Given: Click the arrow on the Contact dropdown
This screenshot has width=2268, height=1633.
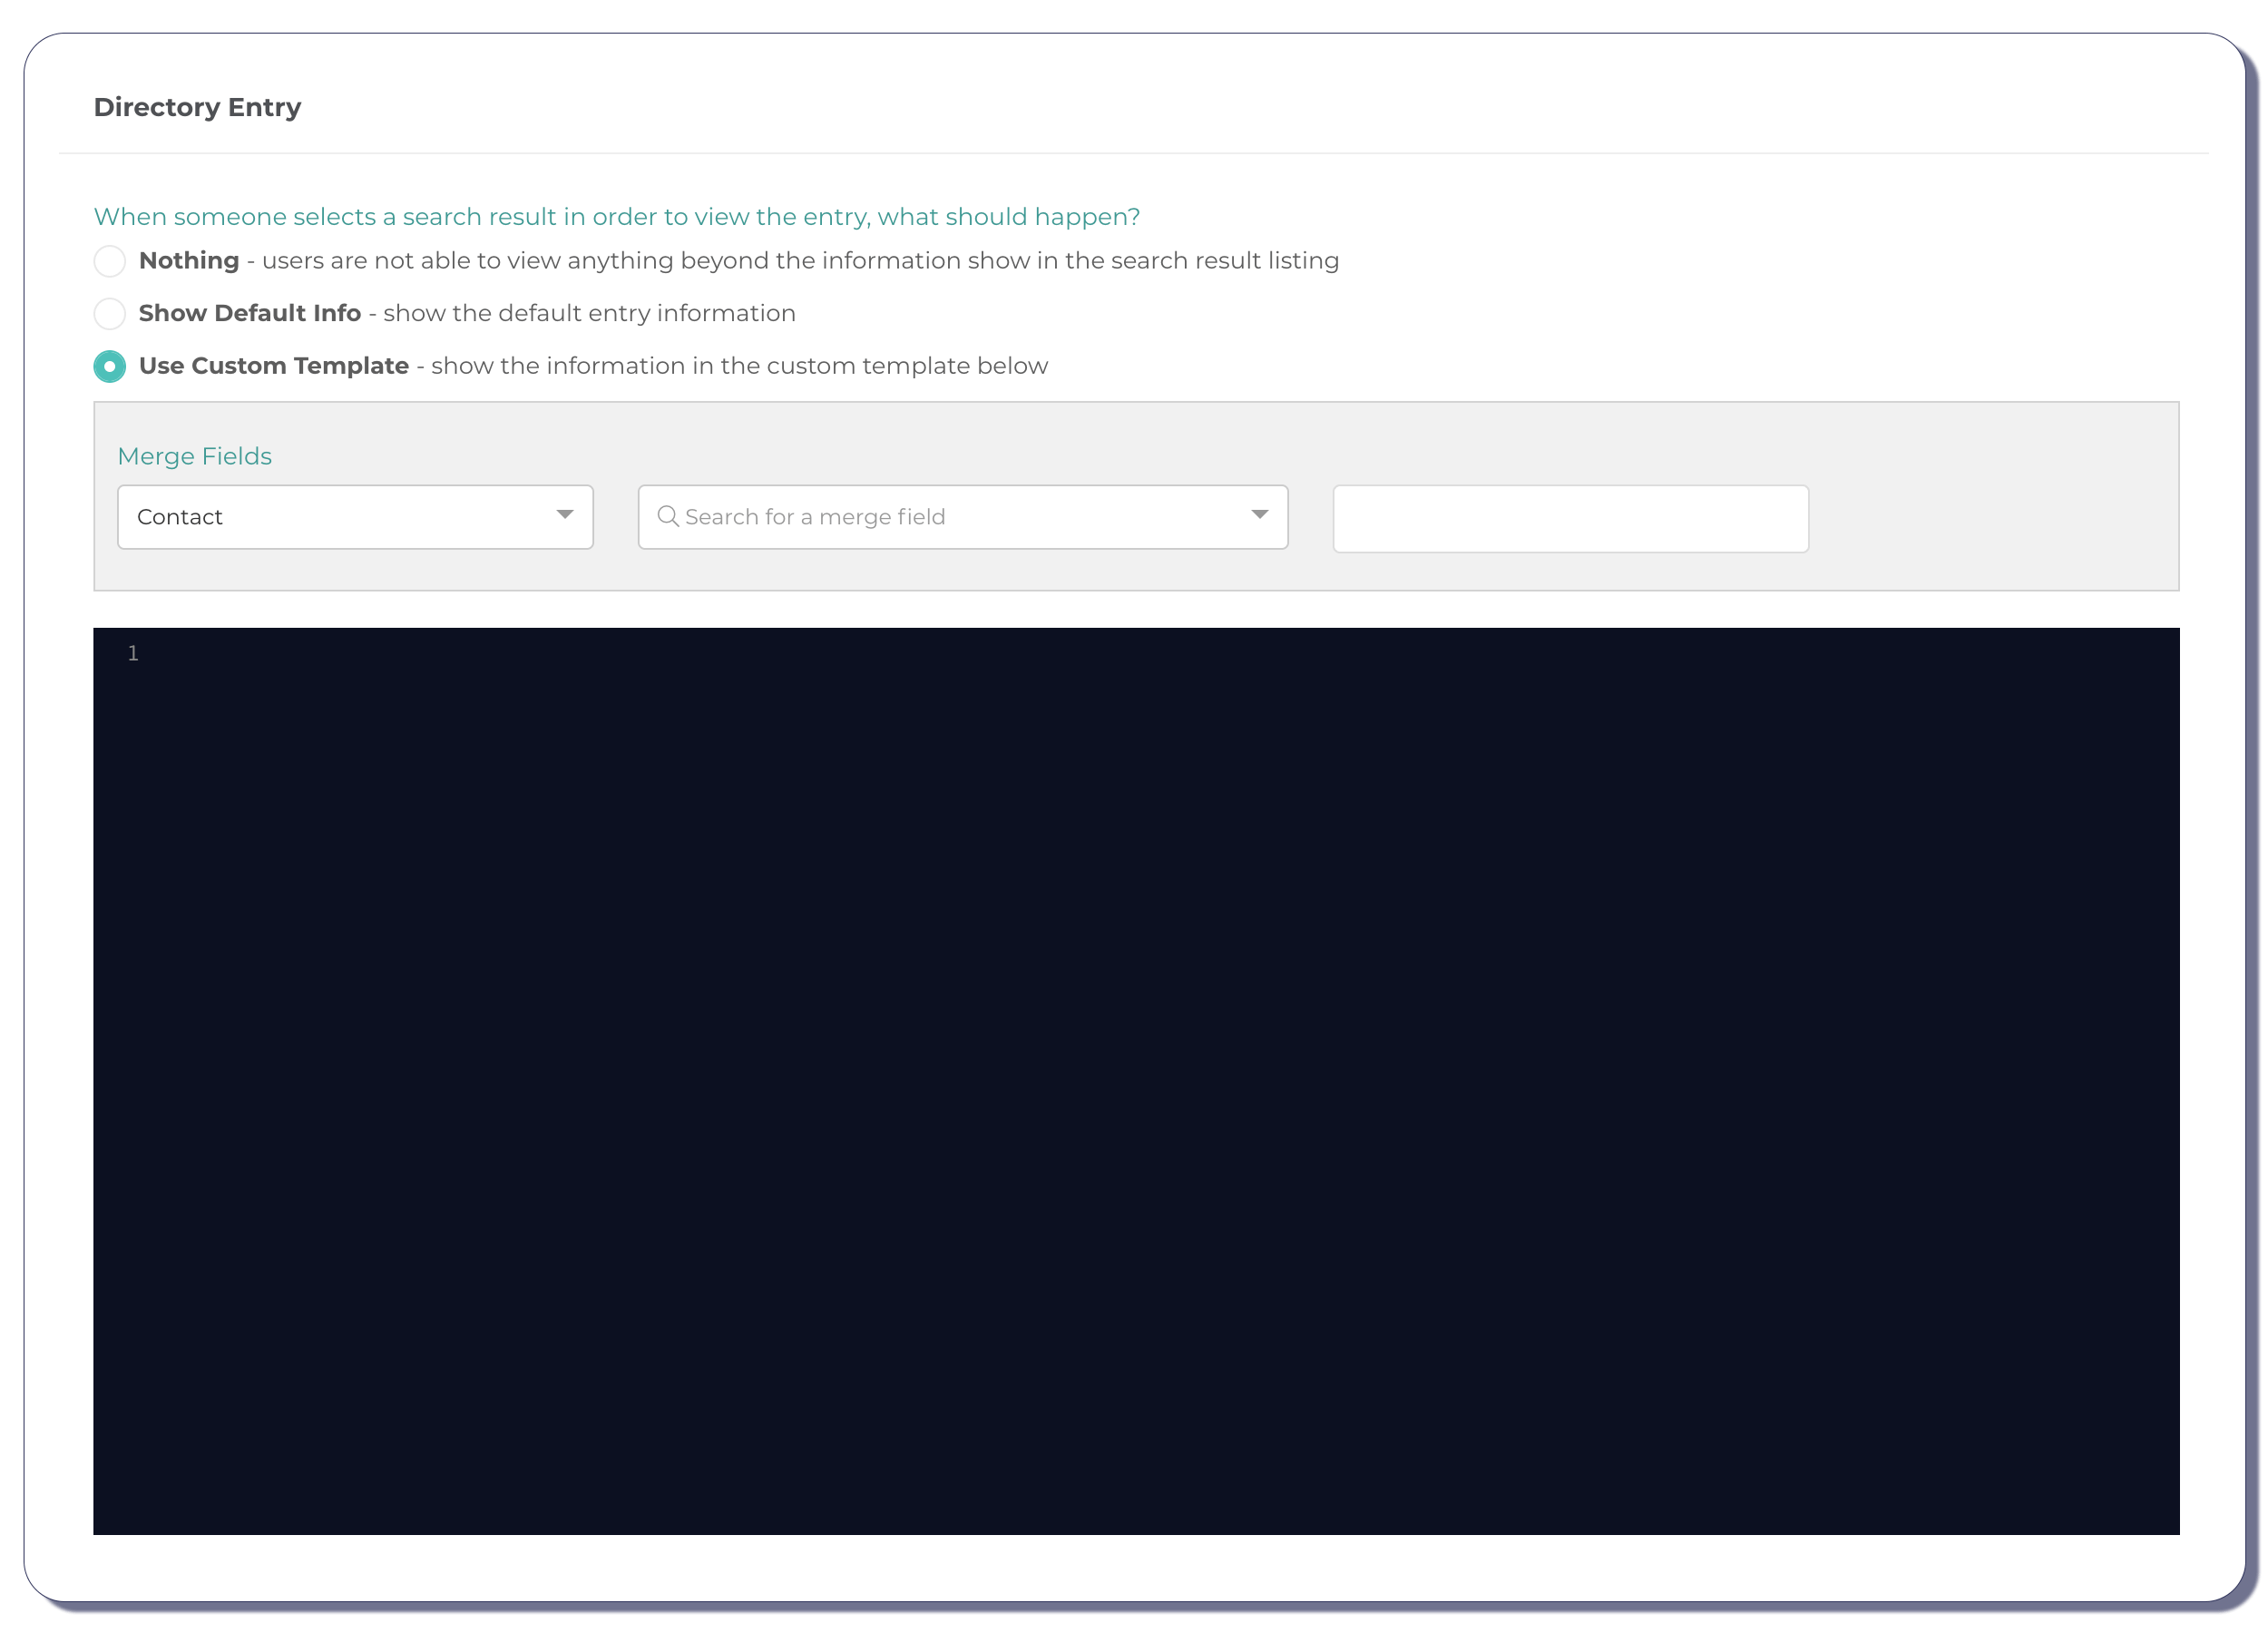Looking at the screenshot, I should [x=565, y=515].
